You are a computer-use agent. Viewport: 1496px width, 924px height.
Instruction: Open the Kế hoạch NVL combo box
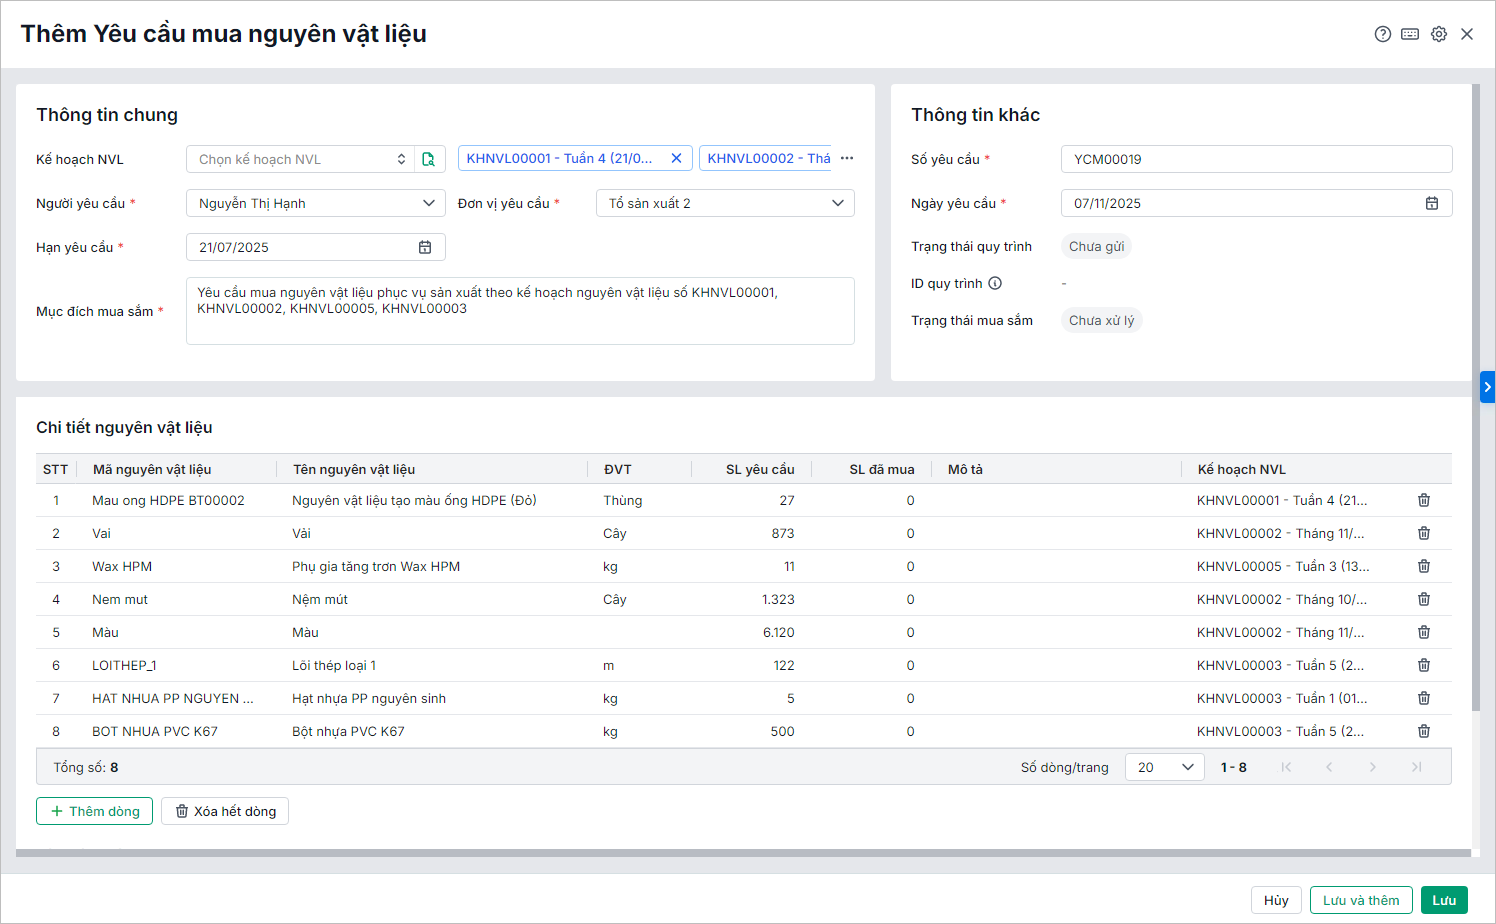pyautogui.click(x=300, y=159)
